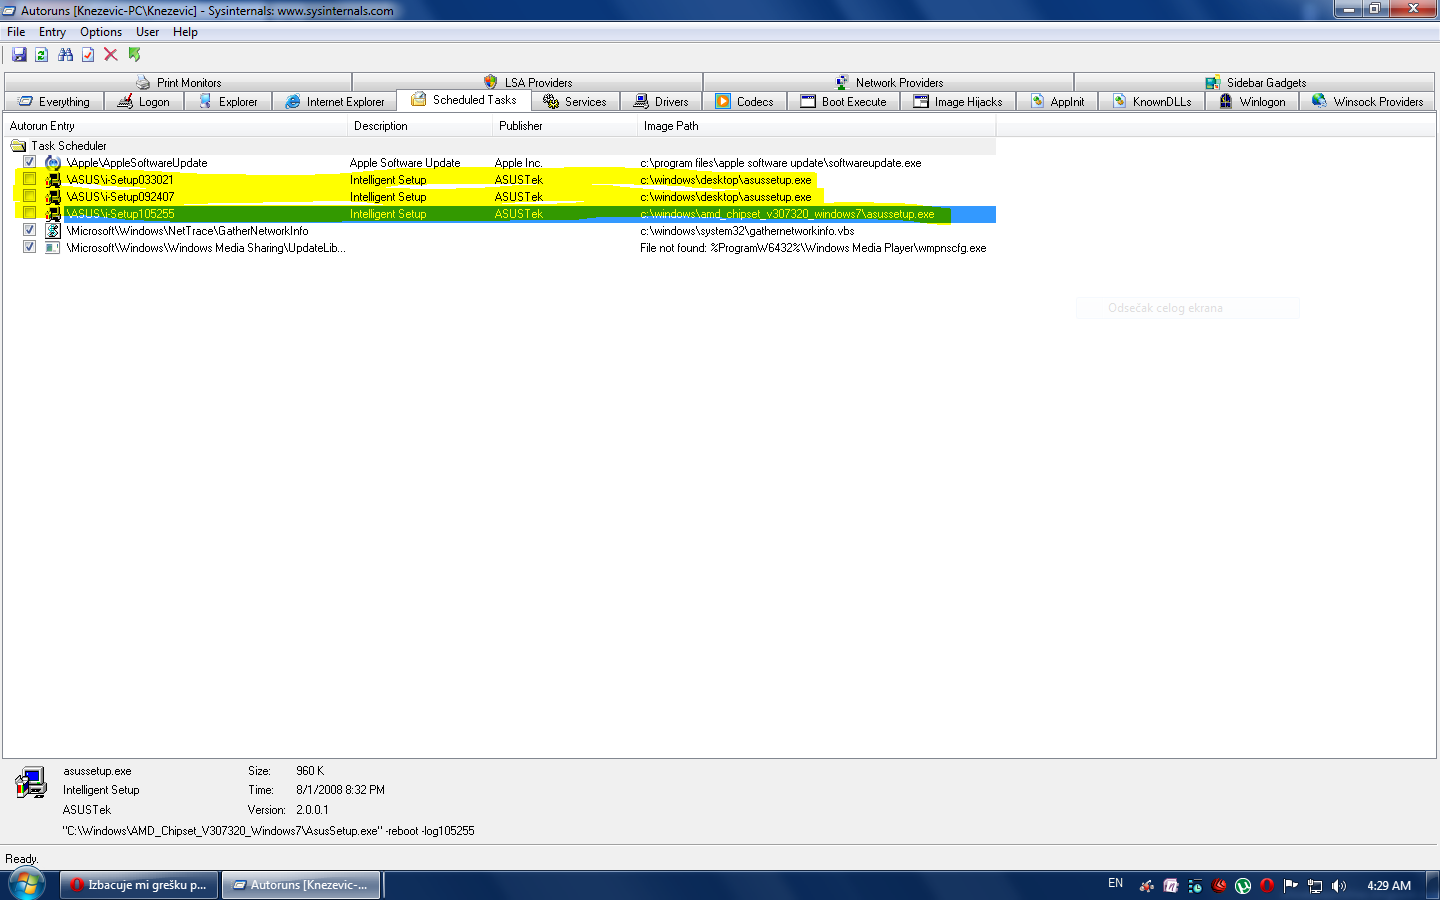Go to the Explorer tab
The height and width of the screenshot is (900, 1440).
228,101
